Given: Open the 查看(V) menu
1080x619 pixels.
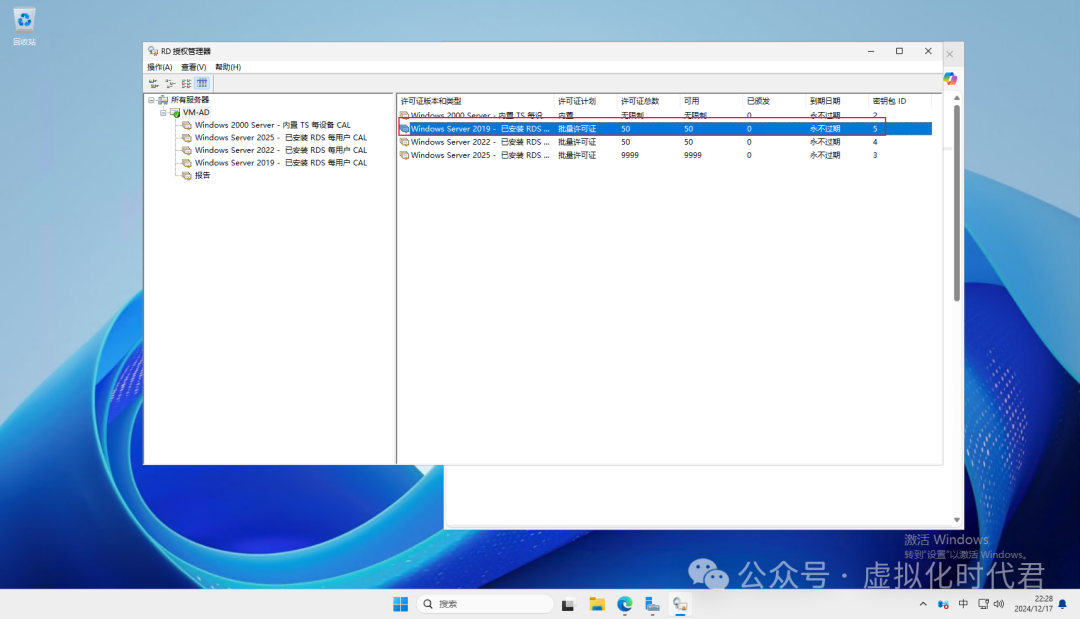Looking at the screenshot, I should (194, 67).
